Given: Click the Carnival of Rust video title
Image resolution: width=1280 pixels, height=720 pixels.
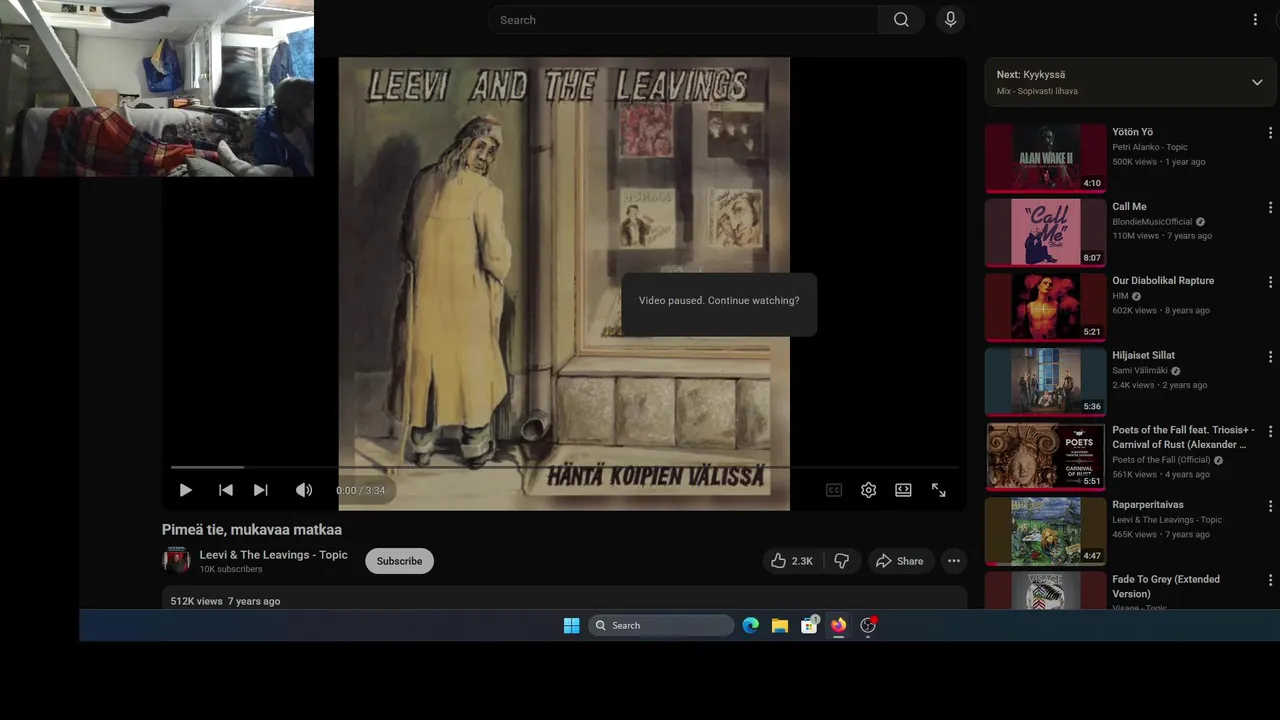Looking at the screenshot, I should (1183, 437).
